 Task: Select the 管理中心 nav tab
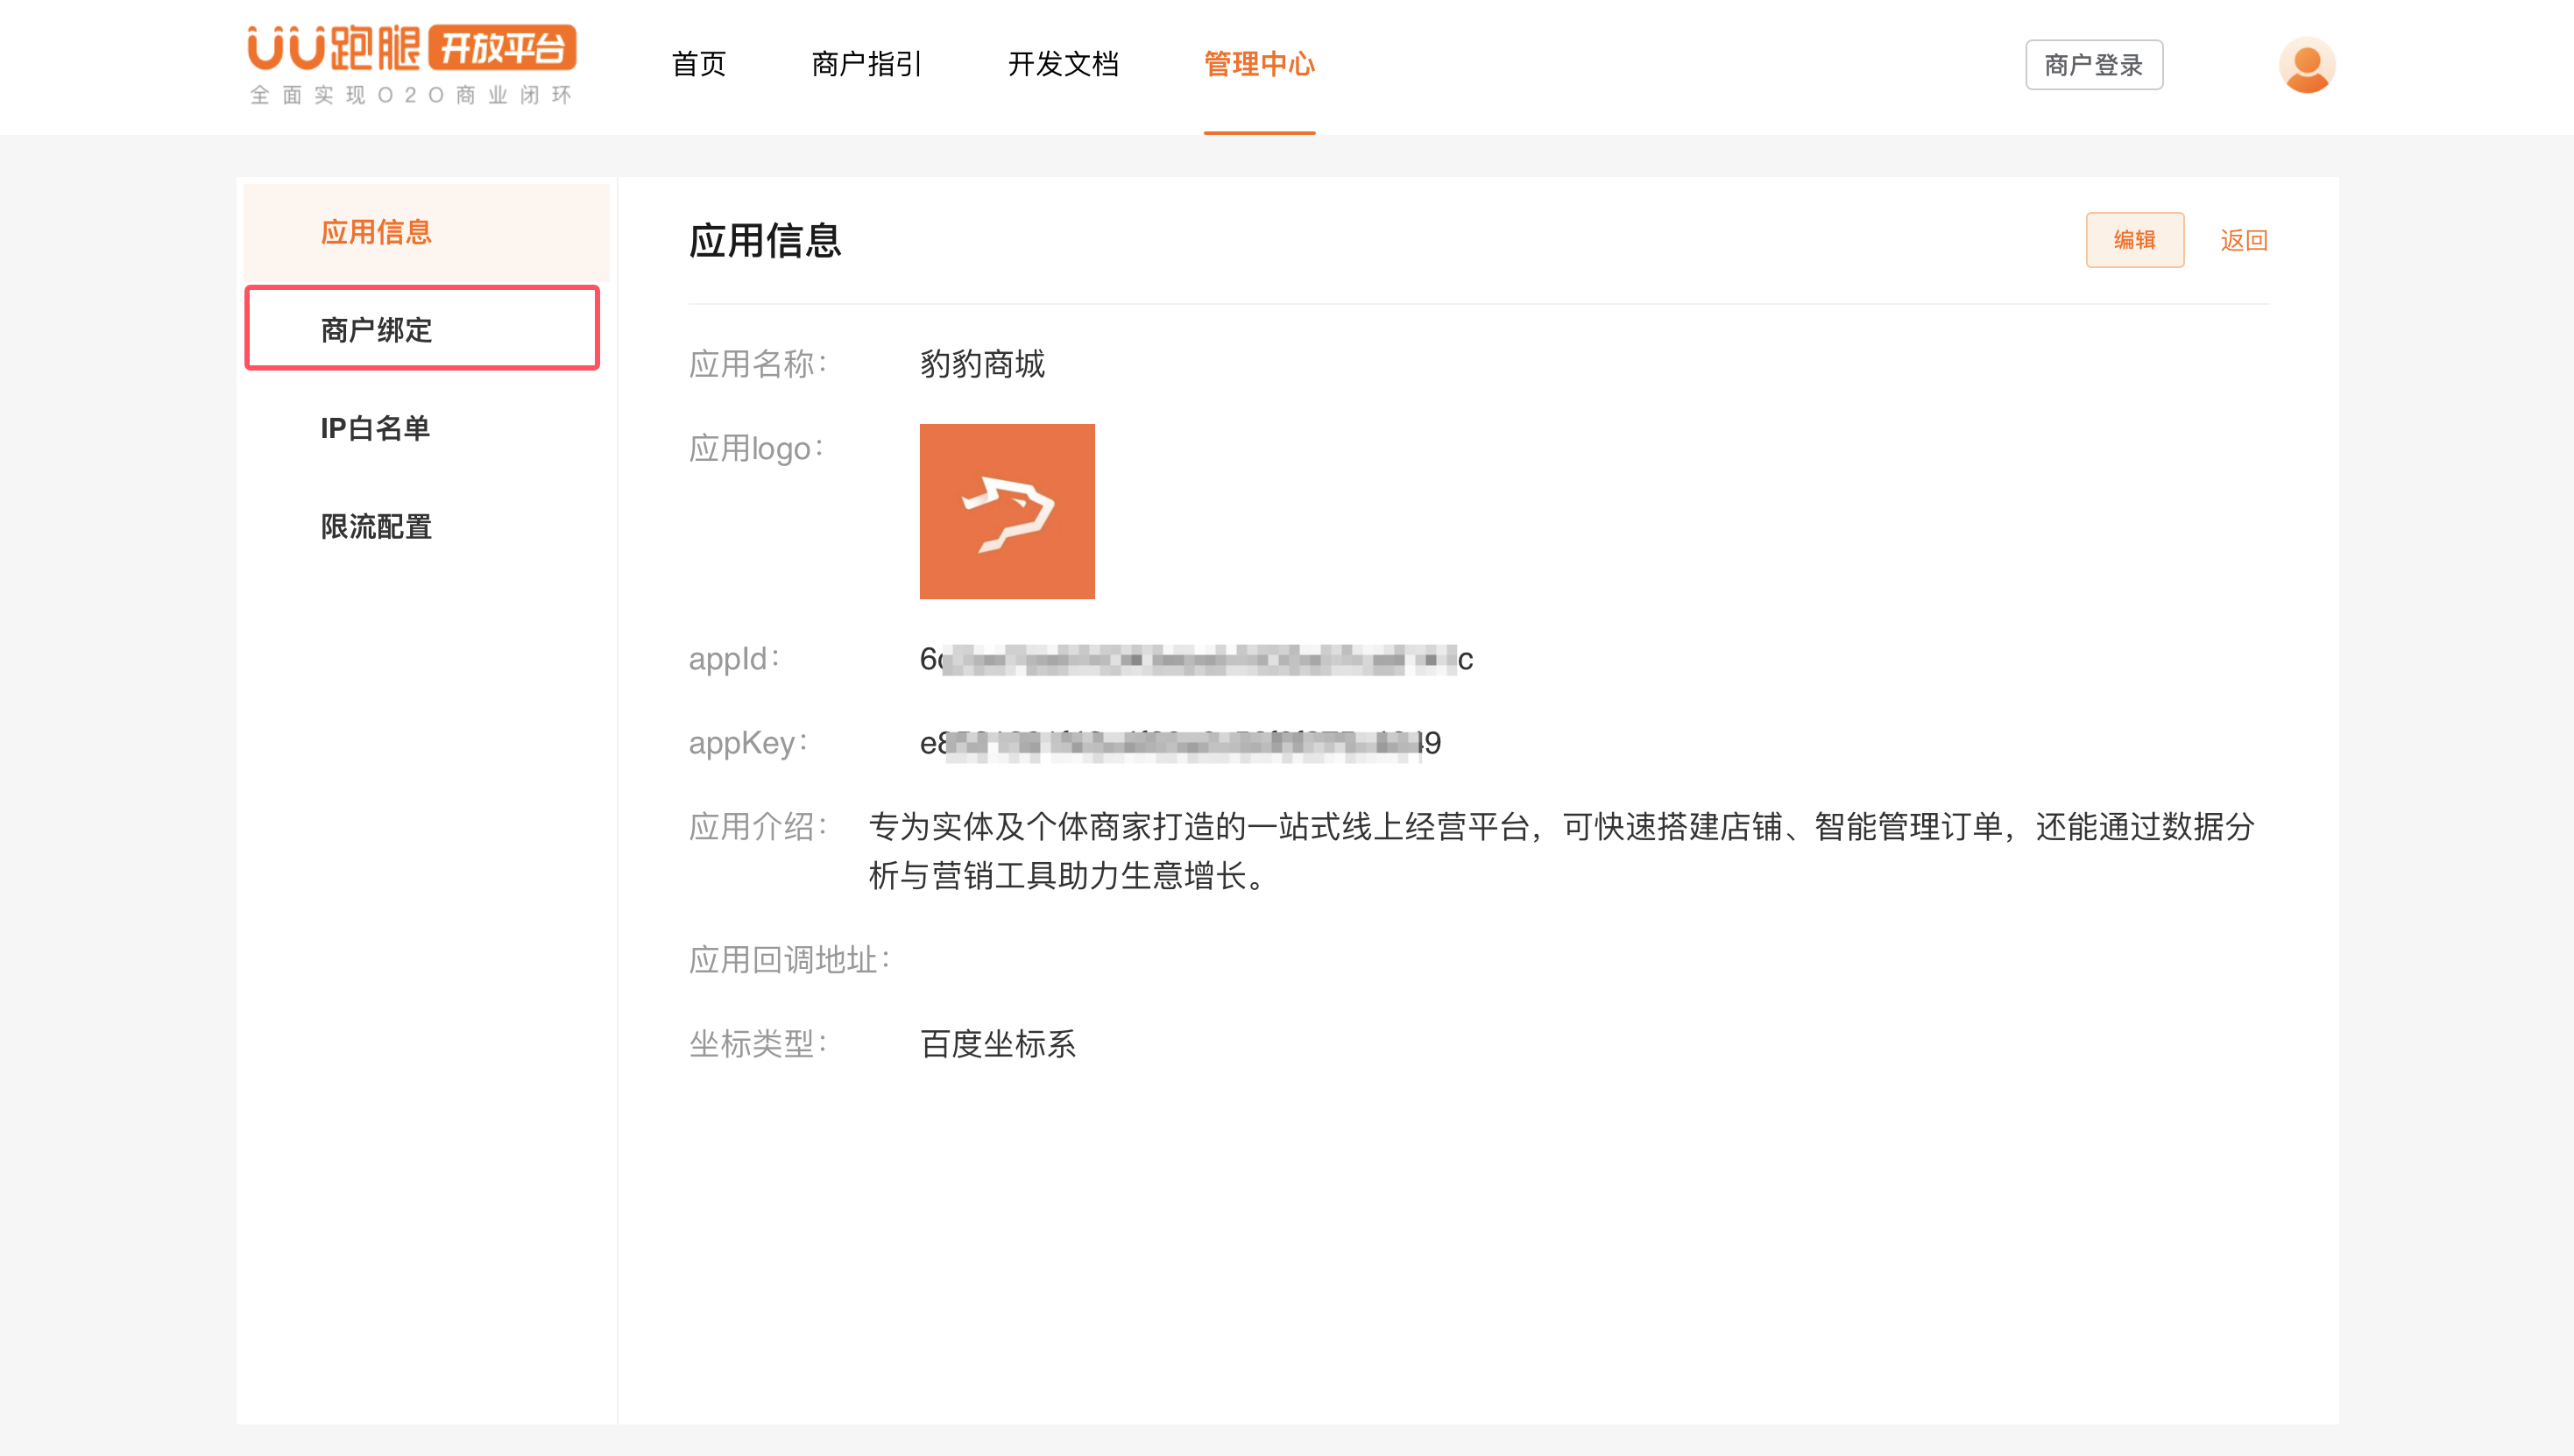coord(1258,65)
